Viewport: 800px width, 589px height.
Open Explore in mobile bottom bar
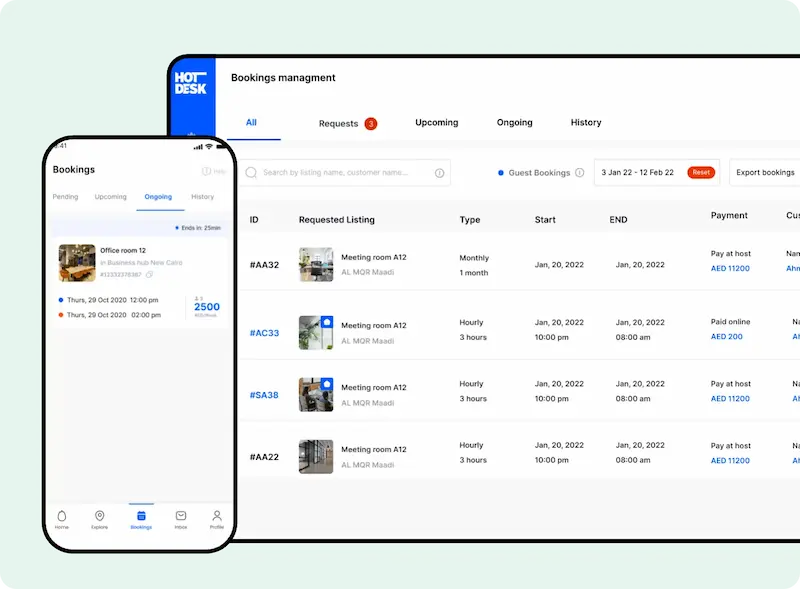(x=100, y=518)
